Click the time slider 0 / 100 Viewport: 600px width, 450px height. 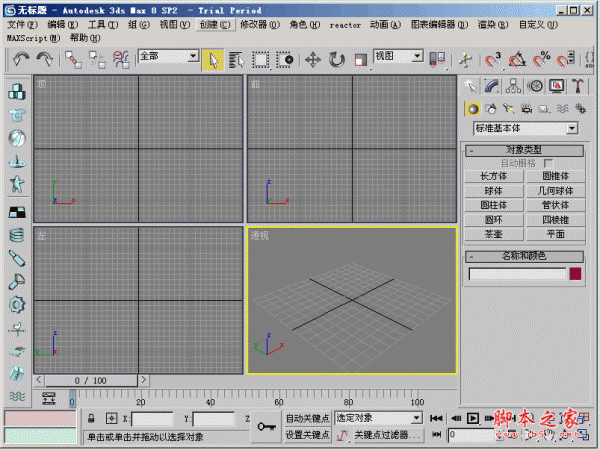91,380
